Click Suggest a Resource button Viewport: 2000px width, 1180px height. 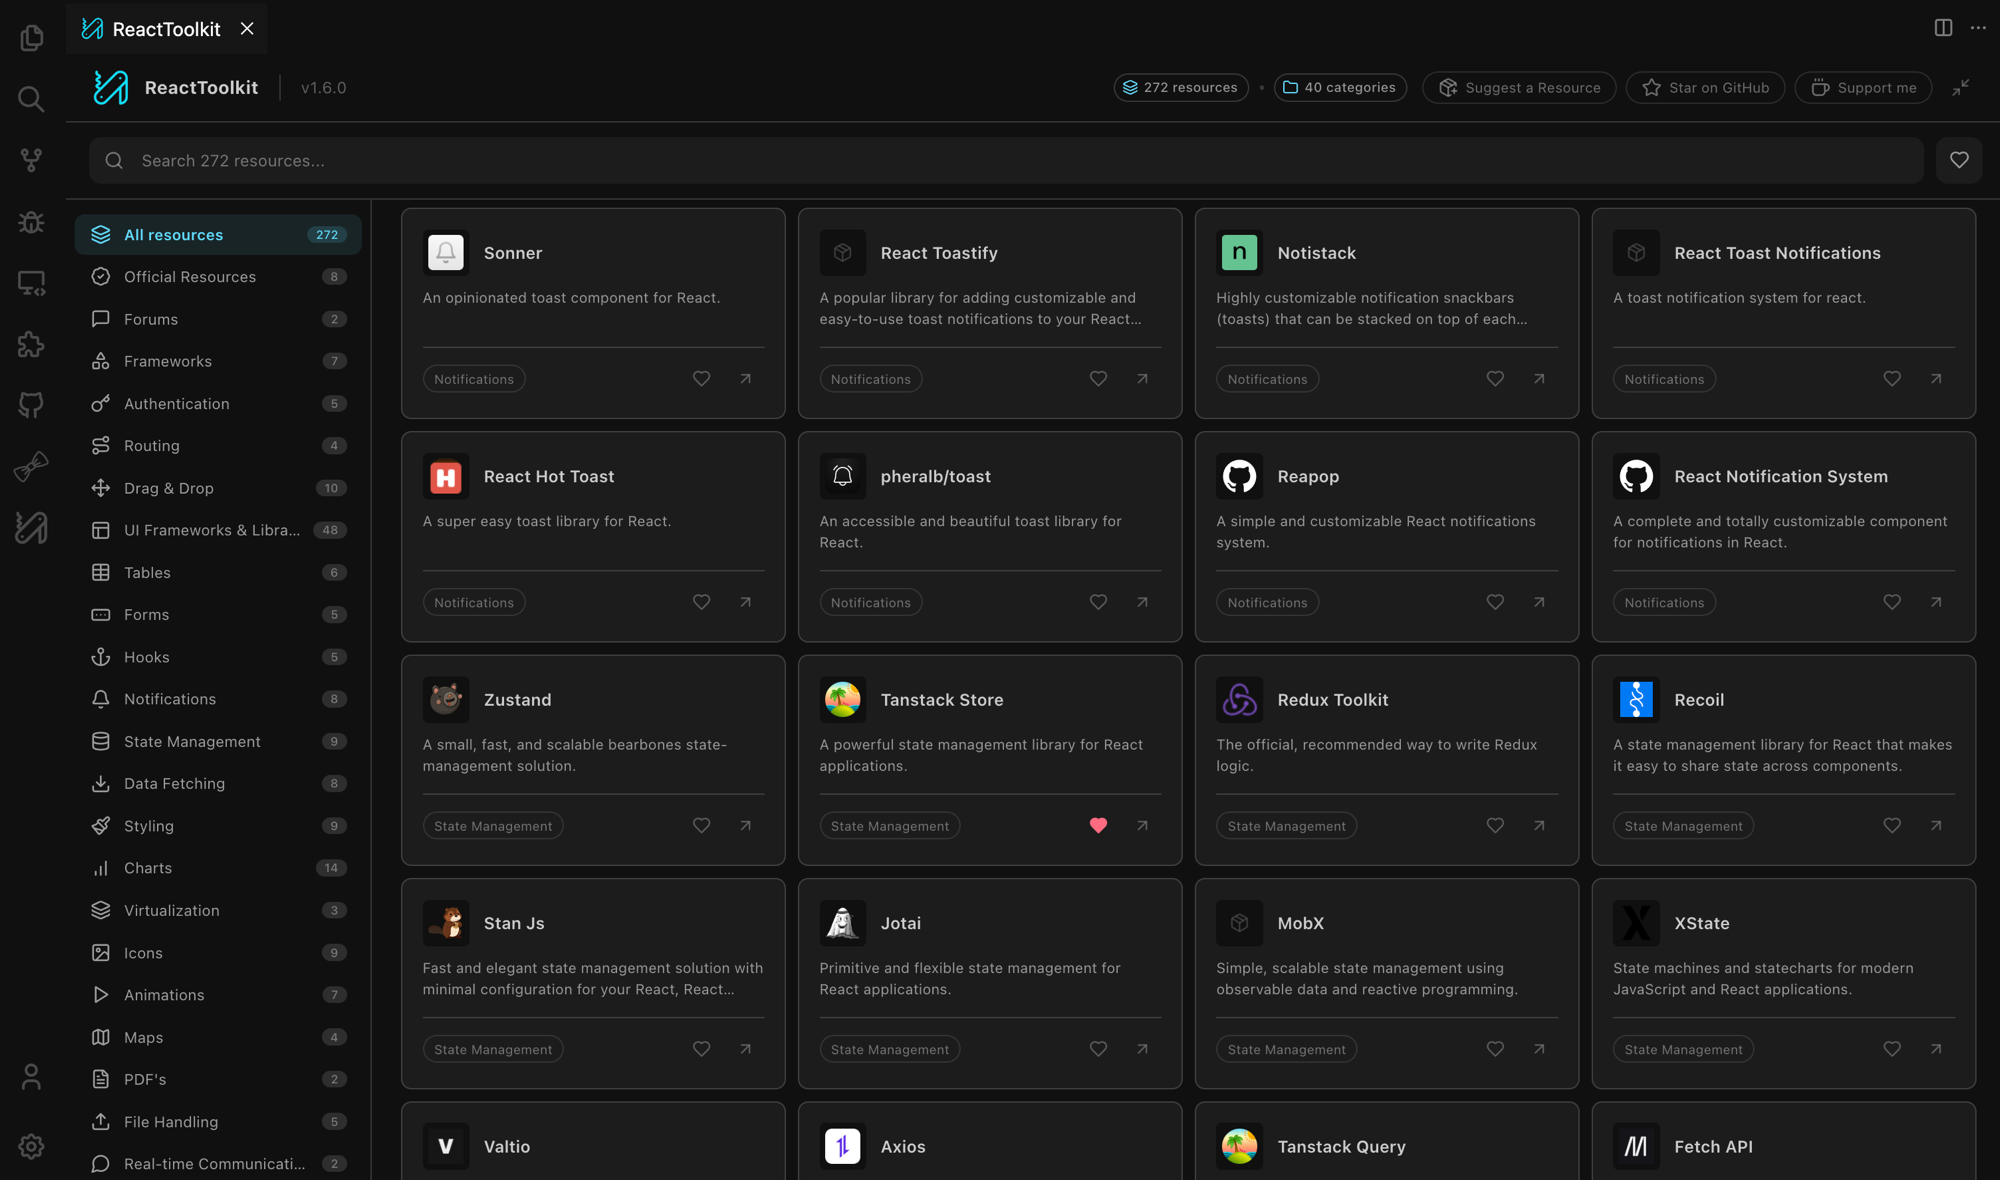click(1519, 88)
